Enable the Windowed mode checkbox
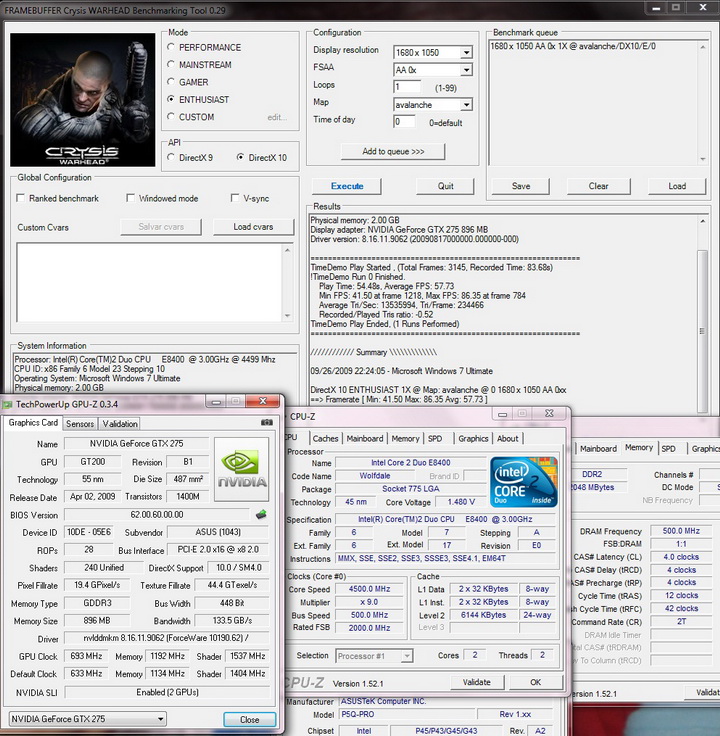720x736 pixels. 130,198
